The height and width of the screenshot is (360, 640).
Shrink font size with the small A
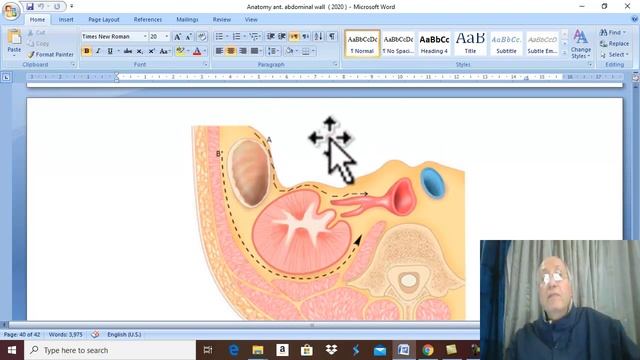[x=189, y=37]
